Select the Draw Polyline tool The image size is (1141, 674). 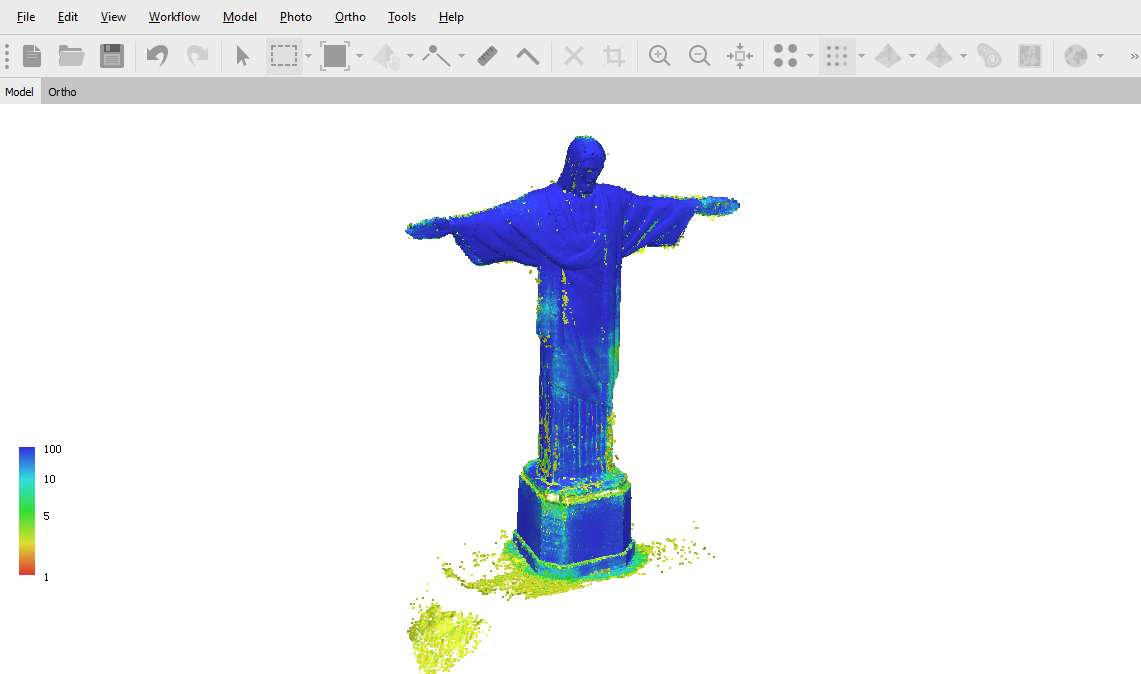[x=437, y=56]
